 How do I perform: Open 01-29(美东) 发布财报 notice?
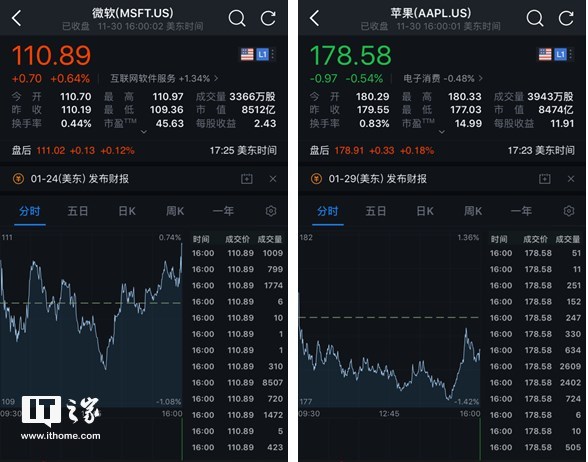378,179
